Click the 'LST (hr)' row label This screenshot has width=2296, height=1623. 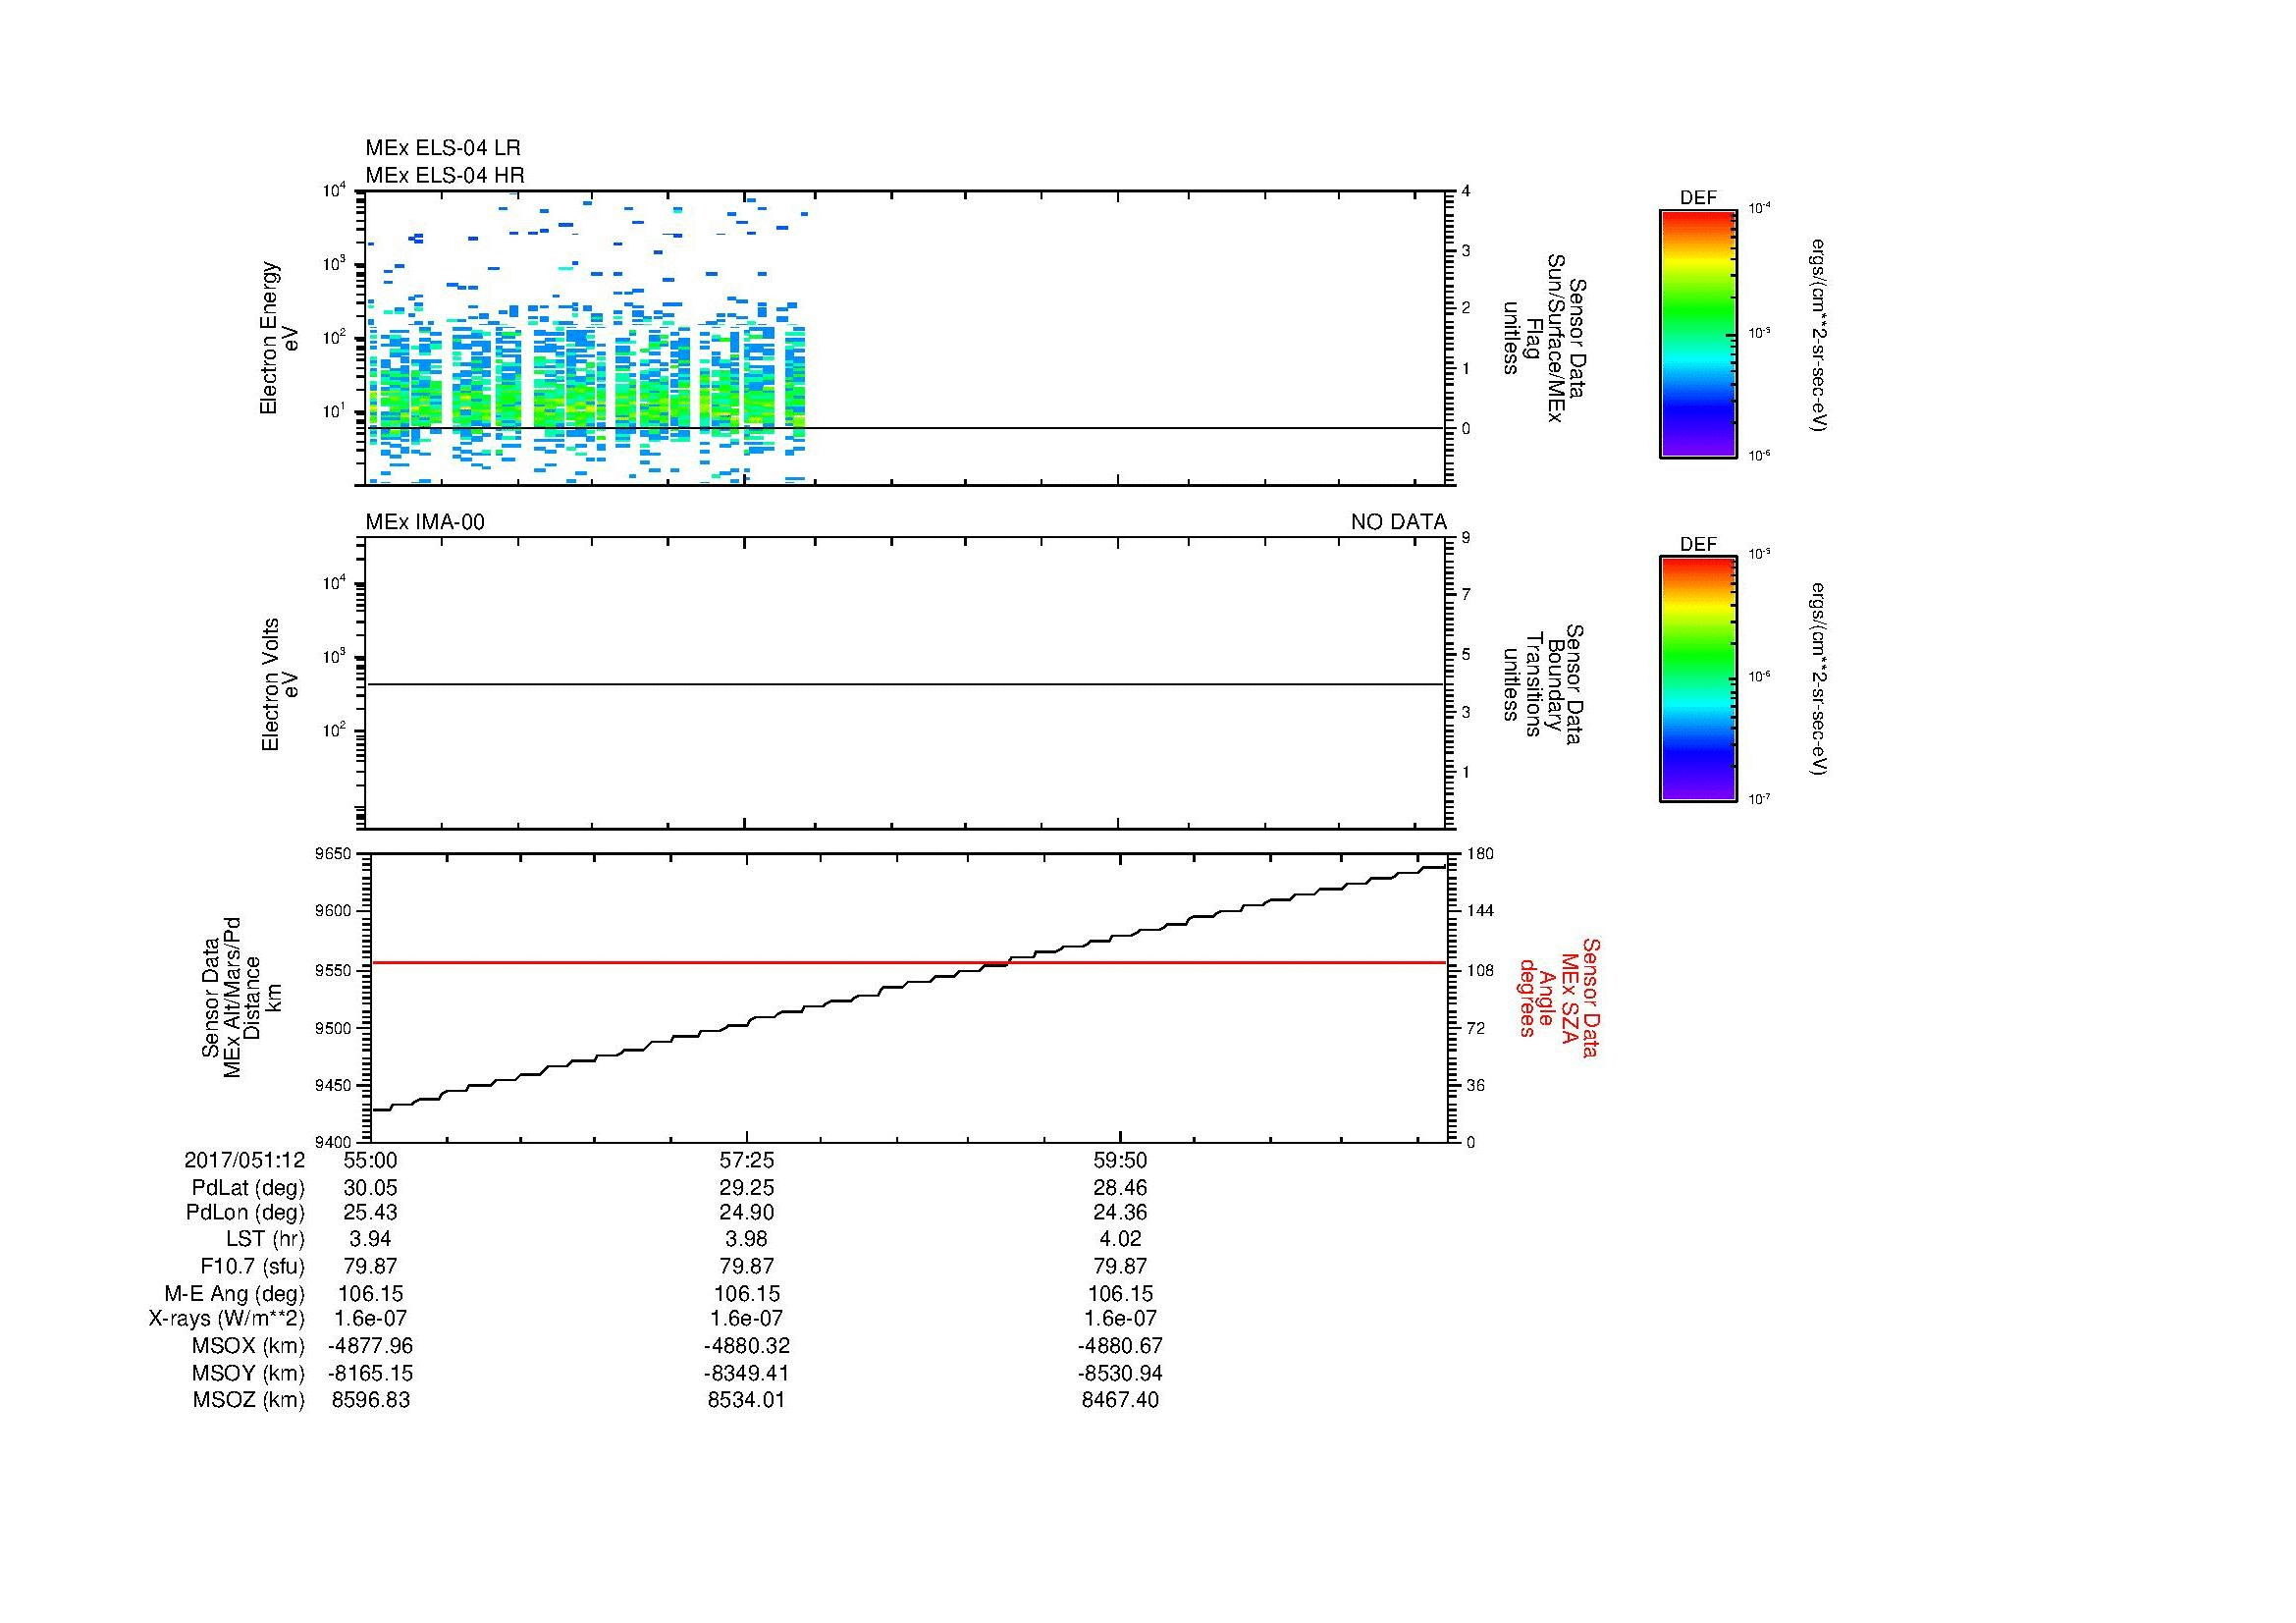265,1239
